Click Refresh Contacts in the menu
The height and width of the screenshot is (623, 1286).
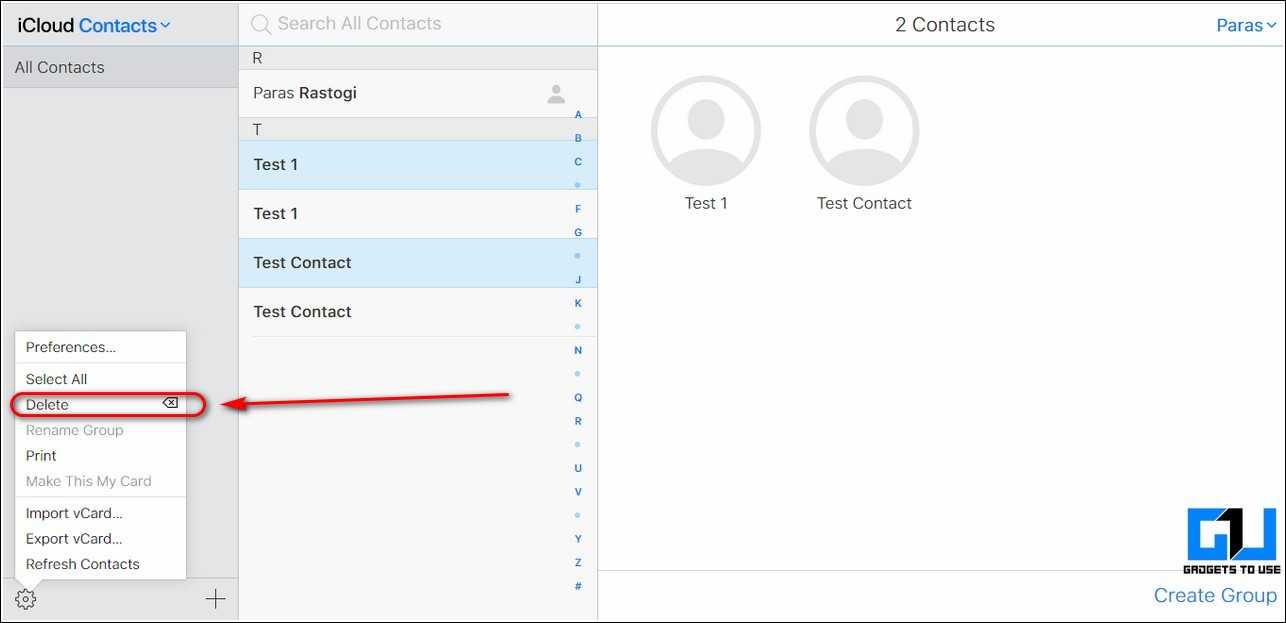[x=83, y=564]
